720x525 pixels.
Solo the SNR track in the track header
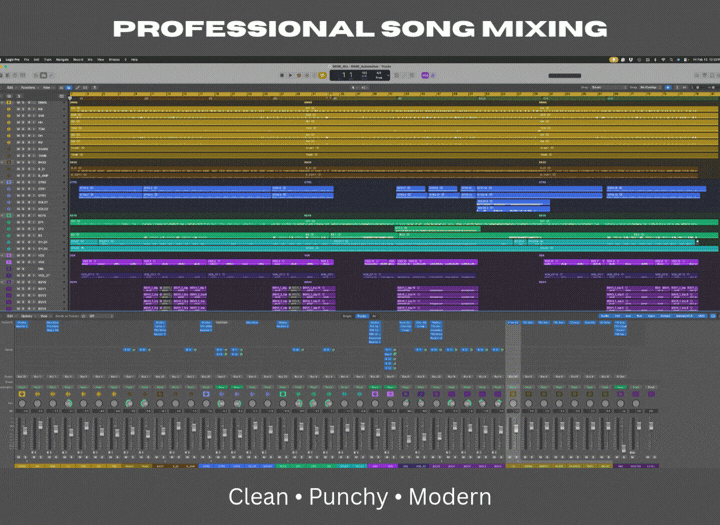click(23, 116)
